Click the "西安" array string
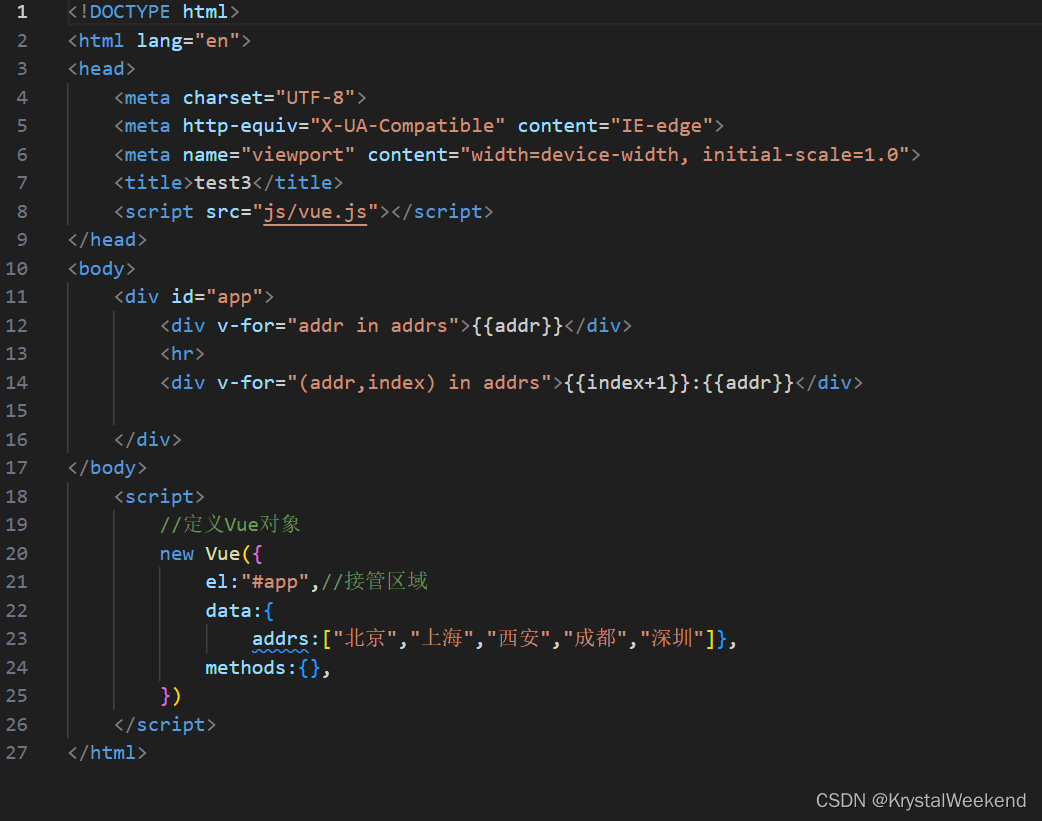 [518, 639]
